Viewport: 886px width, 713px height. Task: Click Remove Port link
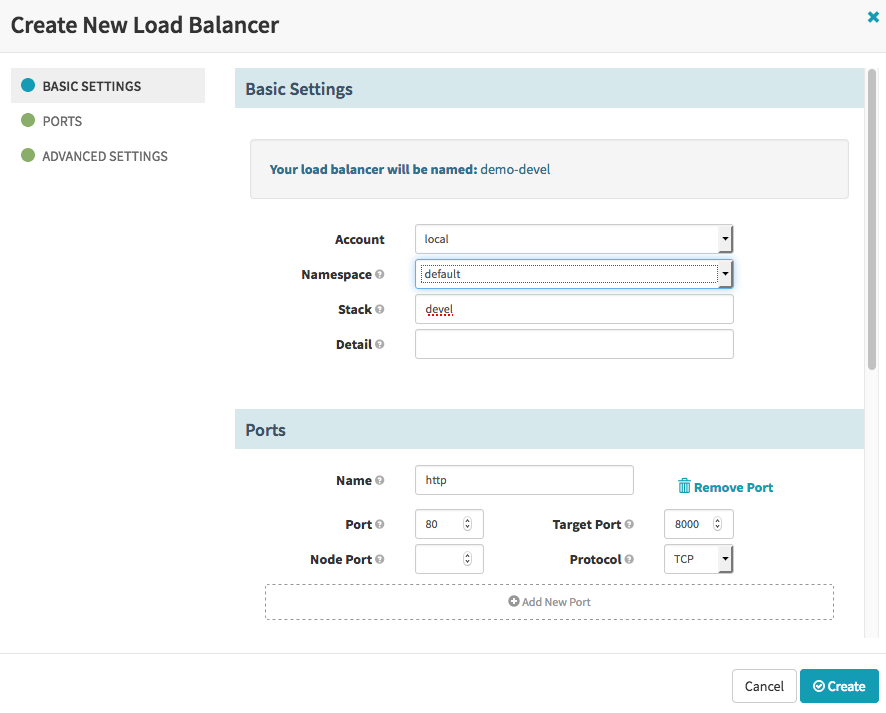(x=726, y=487)
